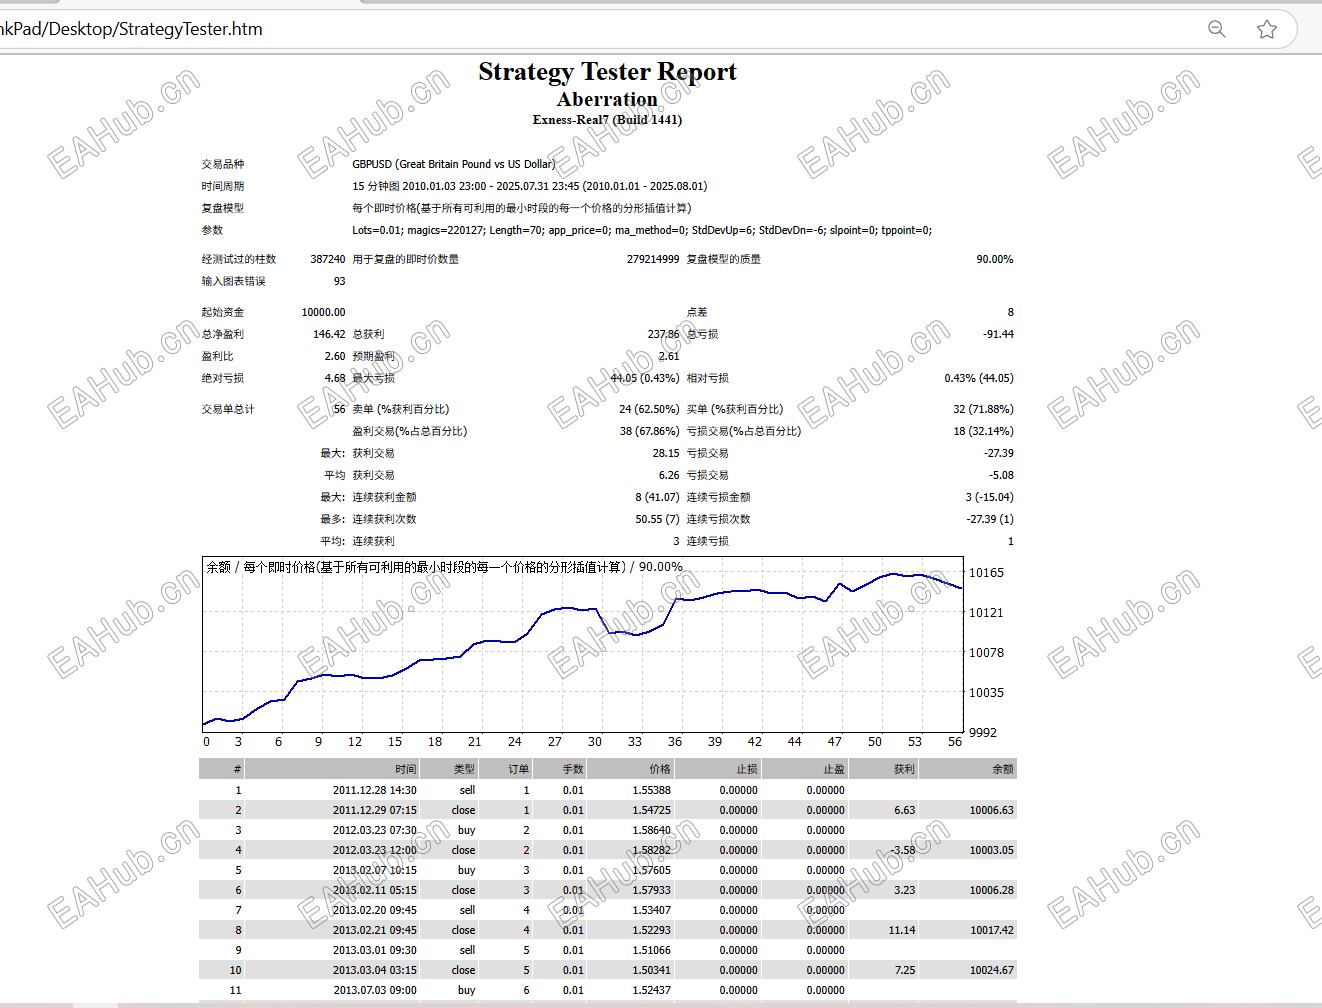Viewport: 1322px width, 1008px height.
Task: Select the relative drawdown value '0.43% (44.05)'
Action: point(979,378)
